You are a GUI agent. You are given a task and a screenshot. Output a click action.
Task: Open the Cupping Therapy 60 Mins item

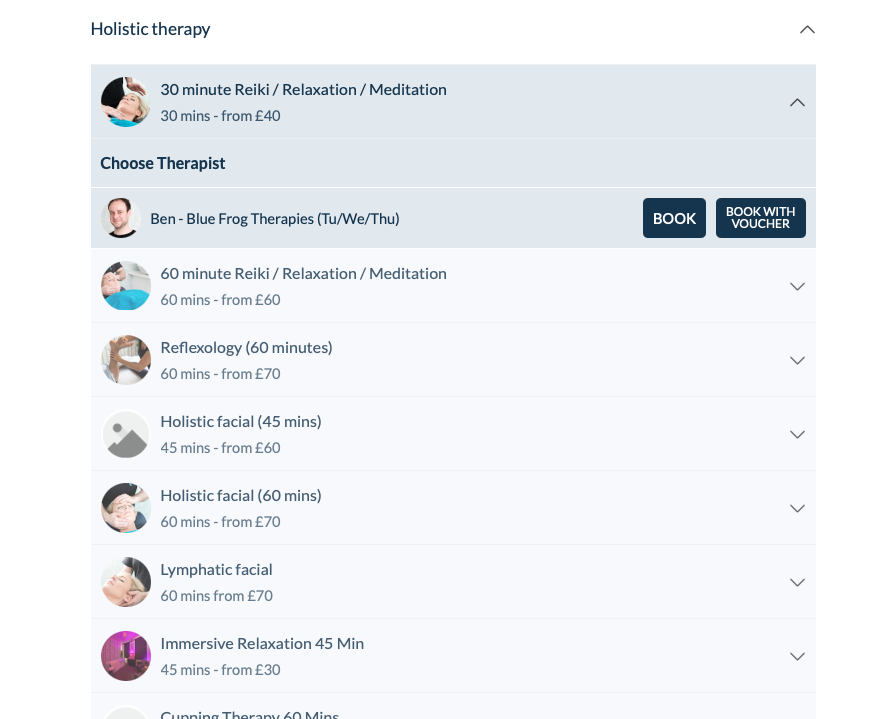(x=453, y=709)
